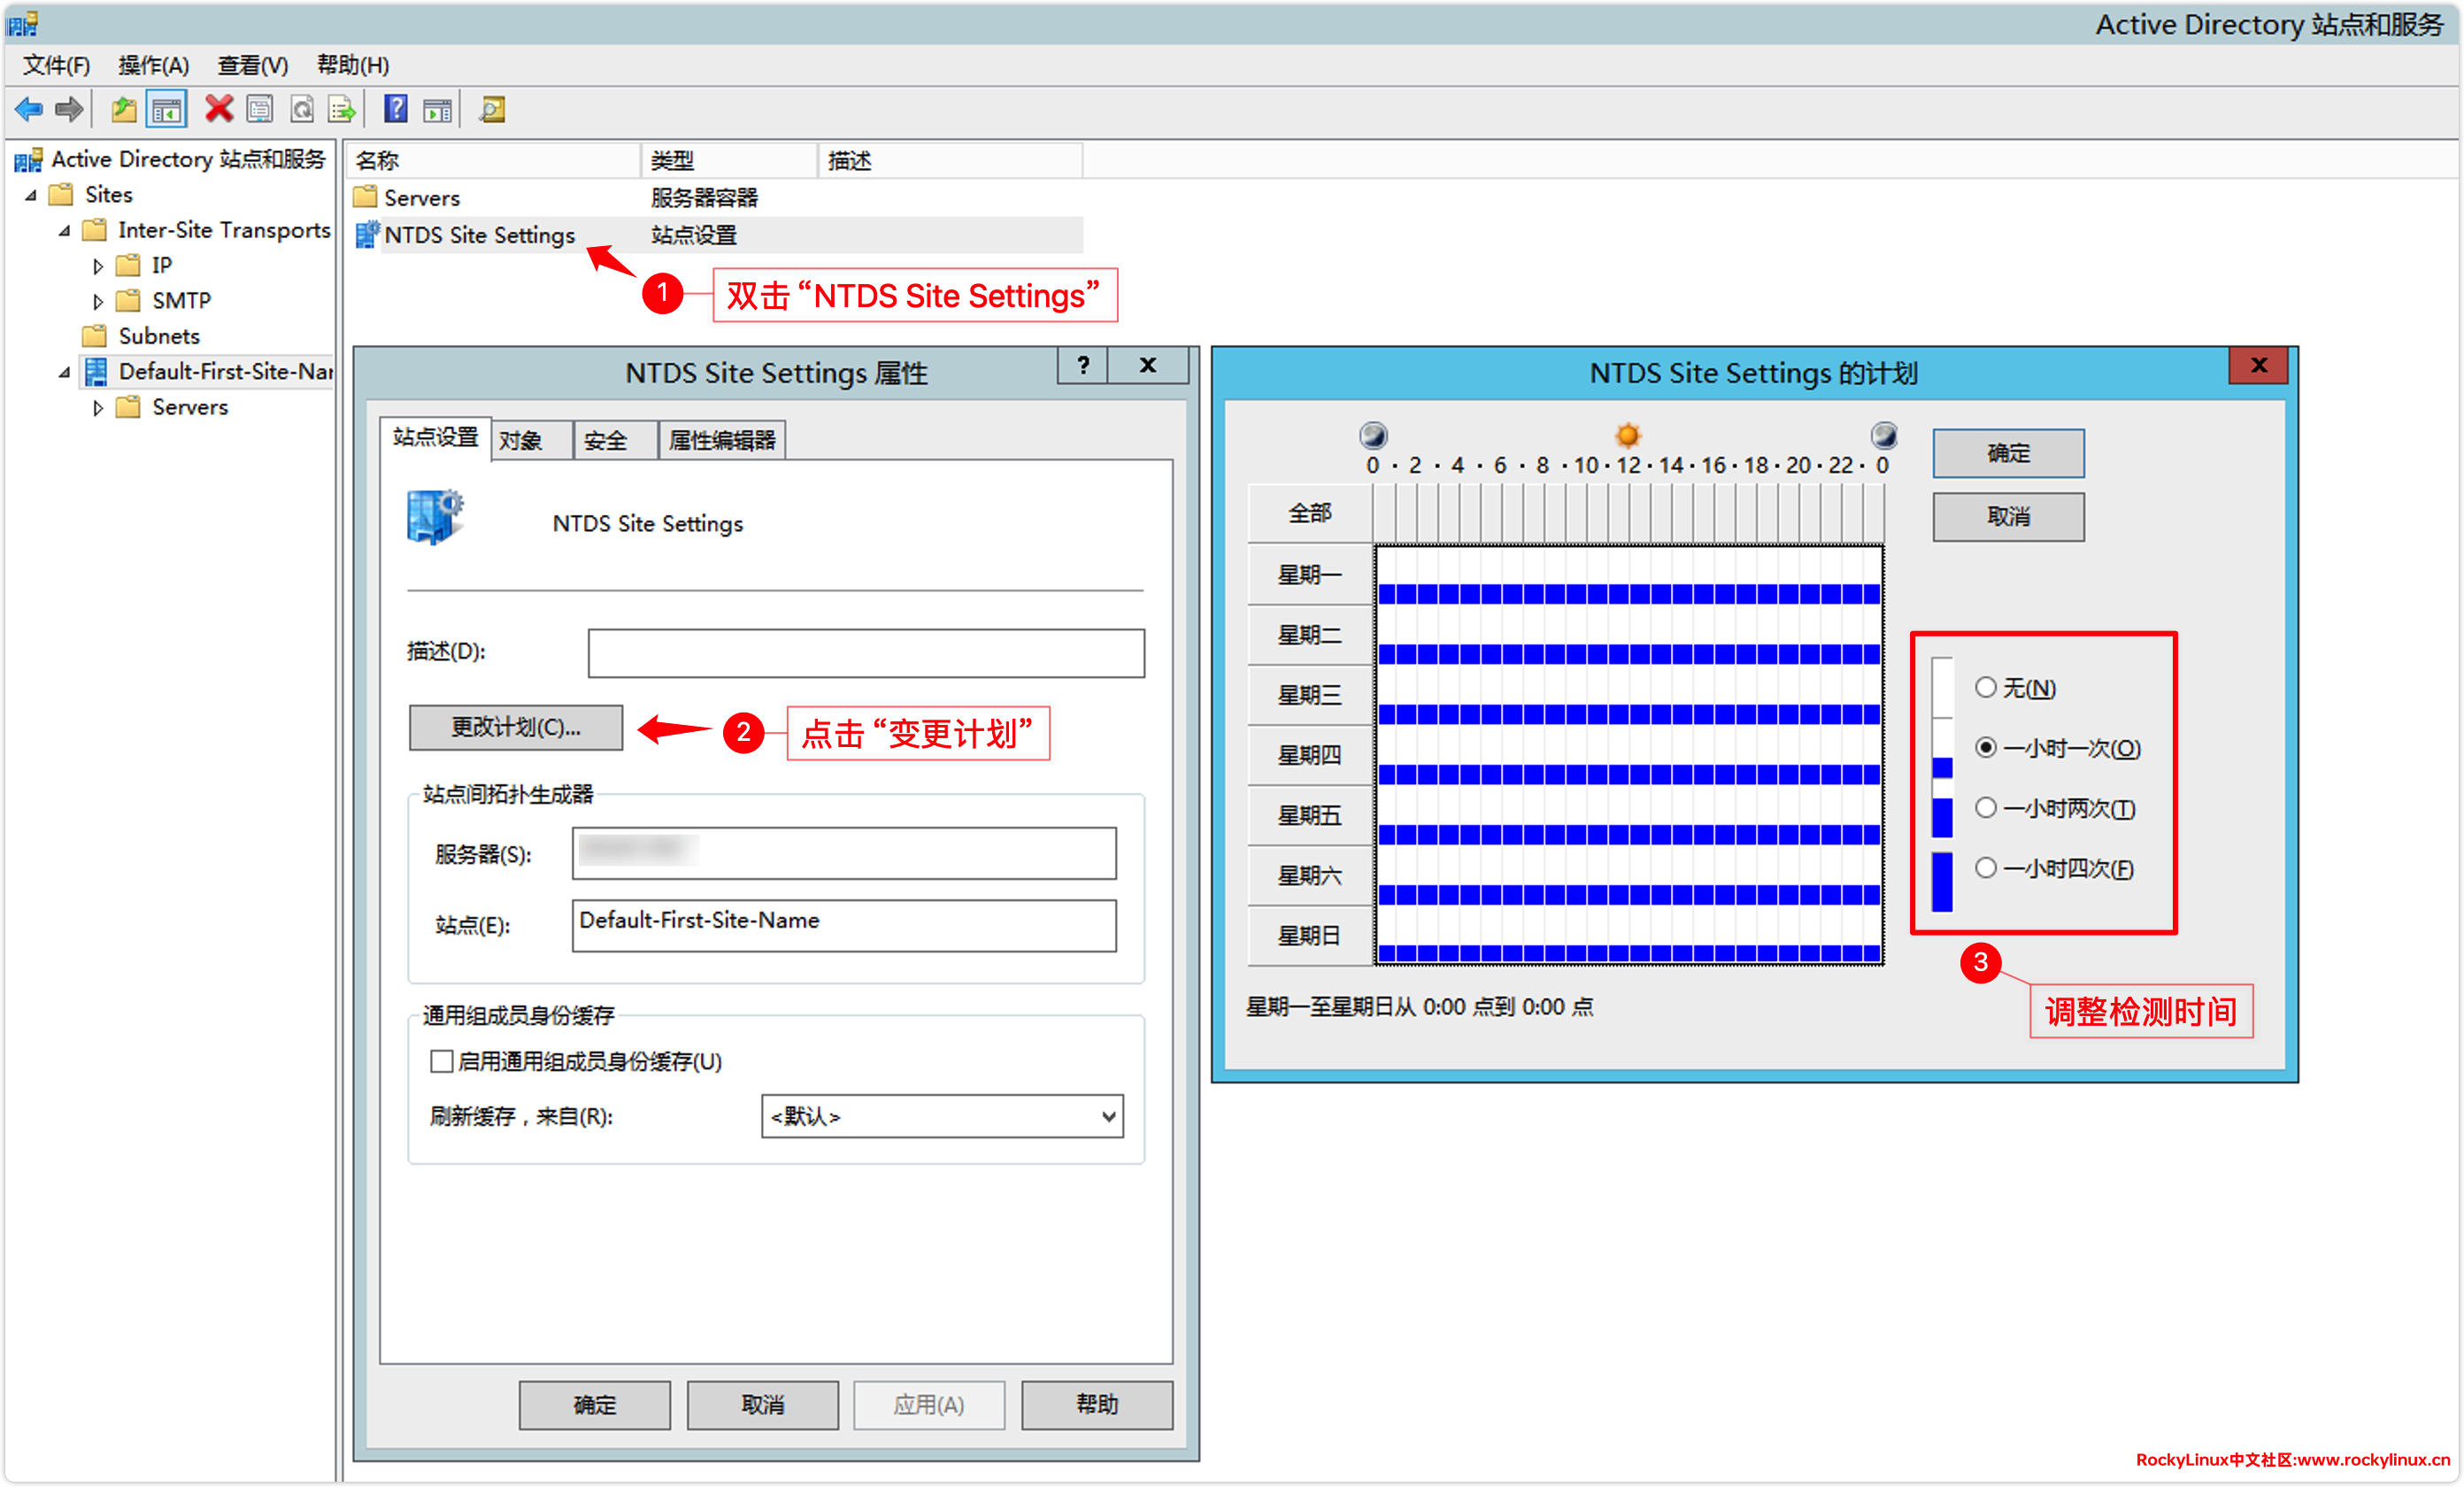
Task: Click the Up one level folder icon
Action: pos(123,108)
